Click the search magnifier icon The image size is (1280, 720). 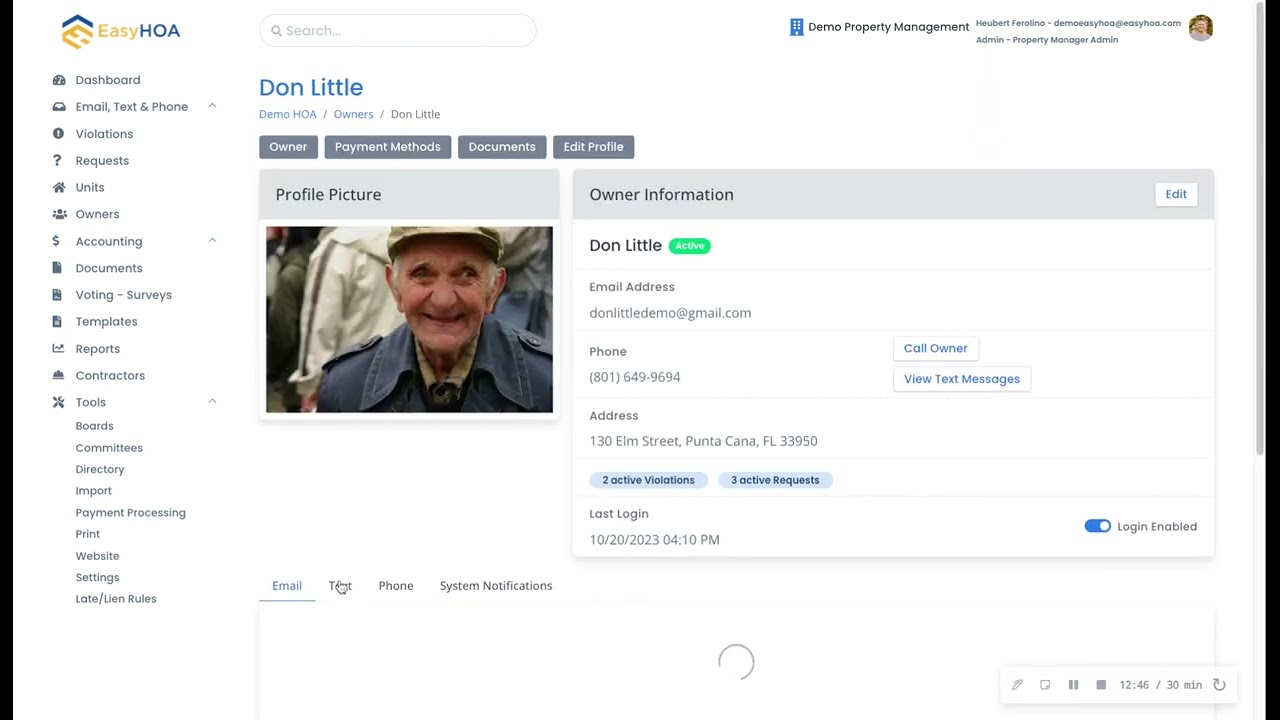click(276, 31)
